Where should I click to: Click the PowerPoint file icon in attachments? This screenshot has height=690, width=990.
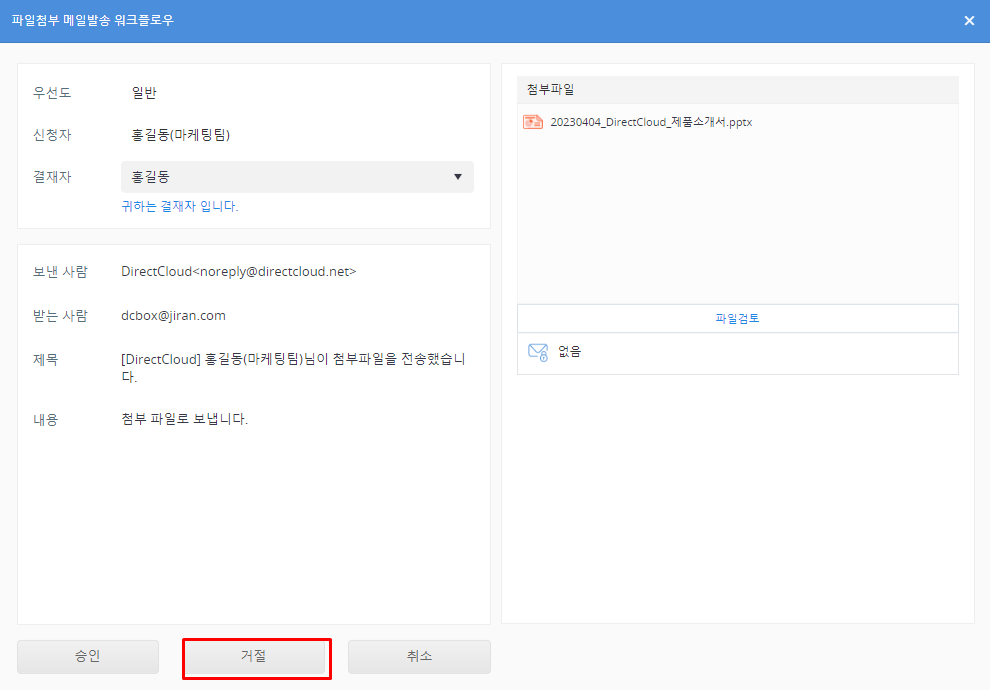click(533, 122)
